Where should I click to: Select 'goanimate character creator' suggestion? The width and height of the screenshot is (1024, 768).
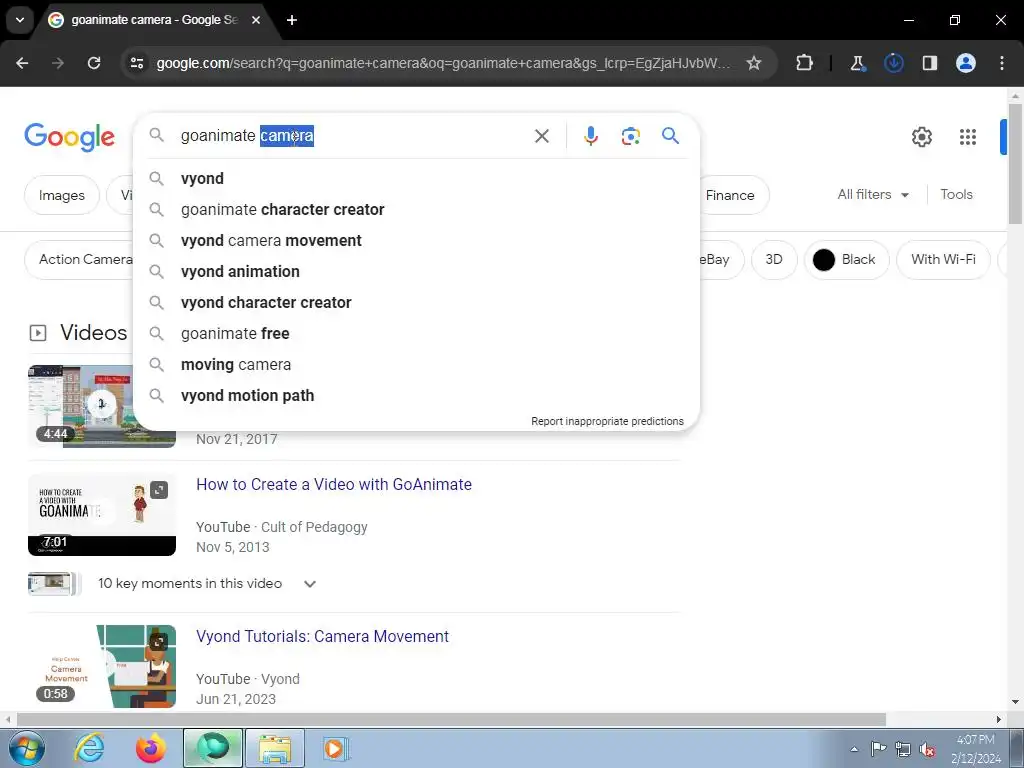click(x=416, y=210)
